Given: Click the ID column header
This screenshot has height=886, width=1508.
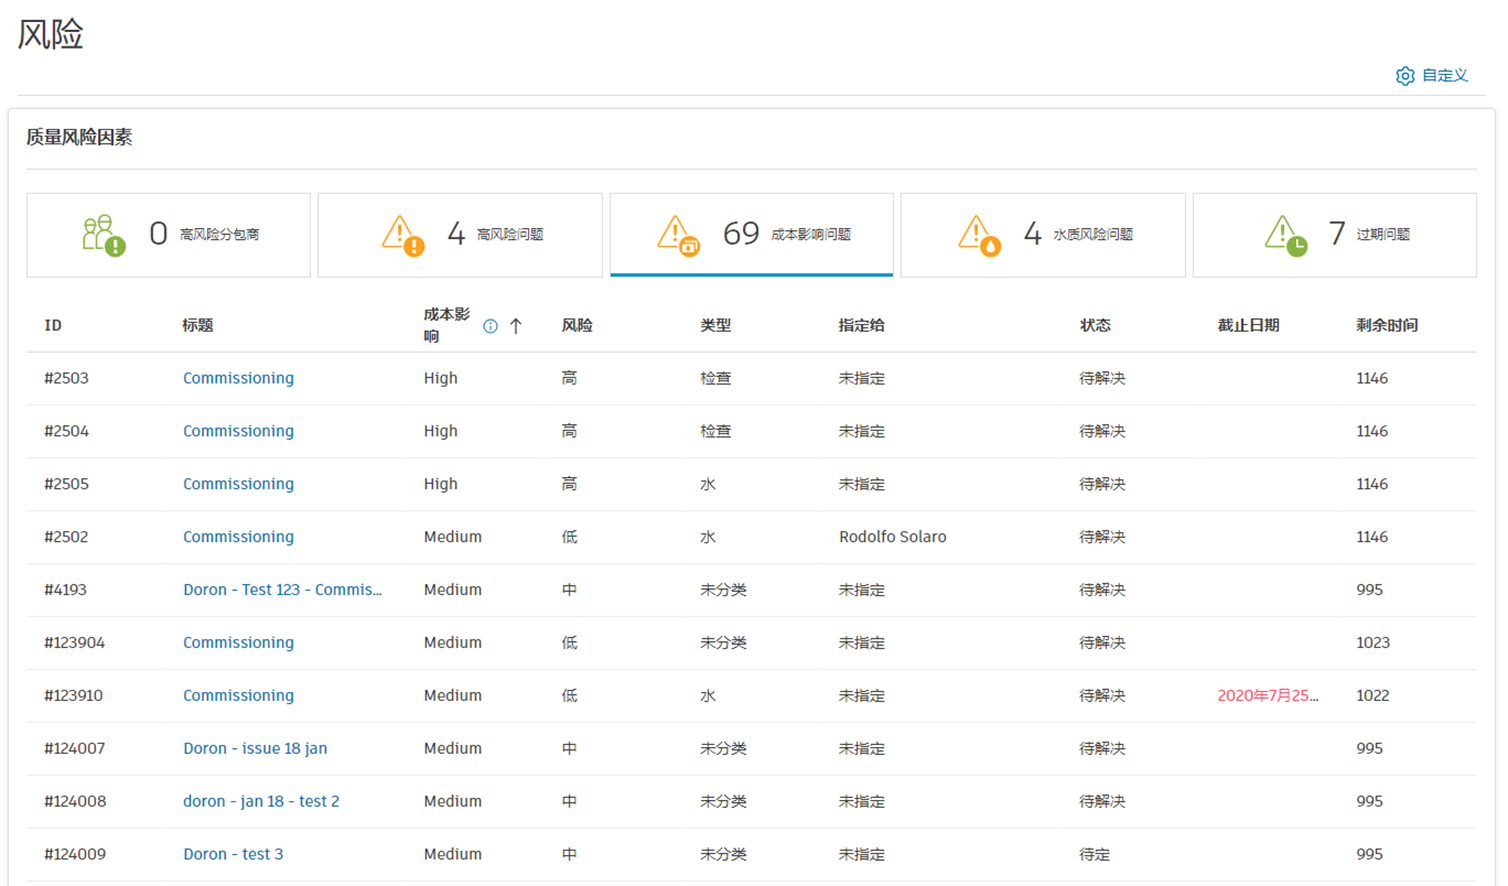Looking at the screenshot, I should tap(53, 326).
